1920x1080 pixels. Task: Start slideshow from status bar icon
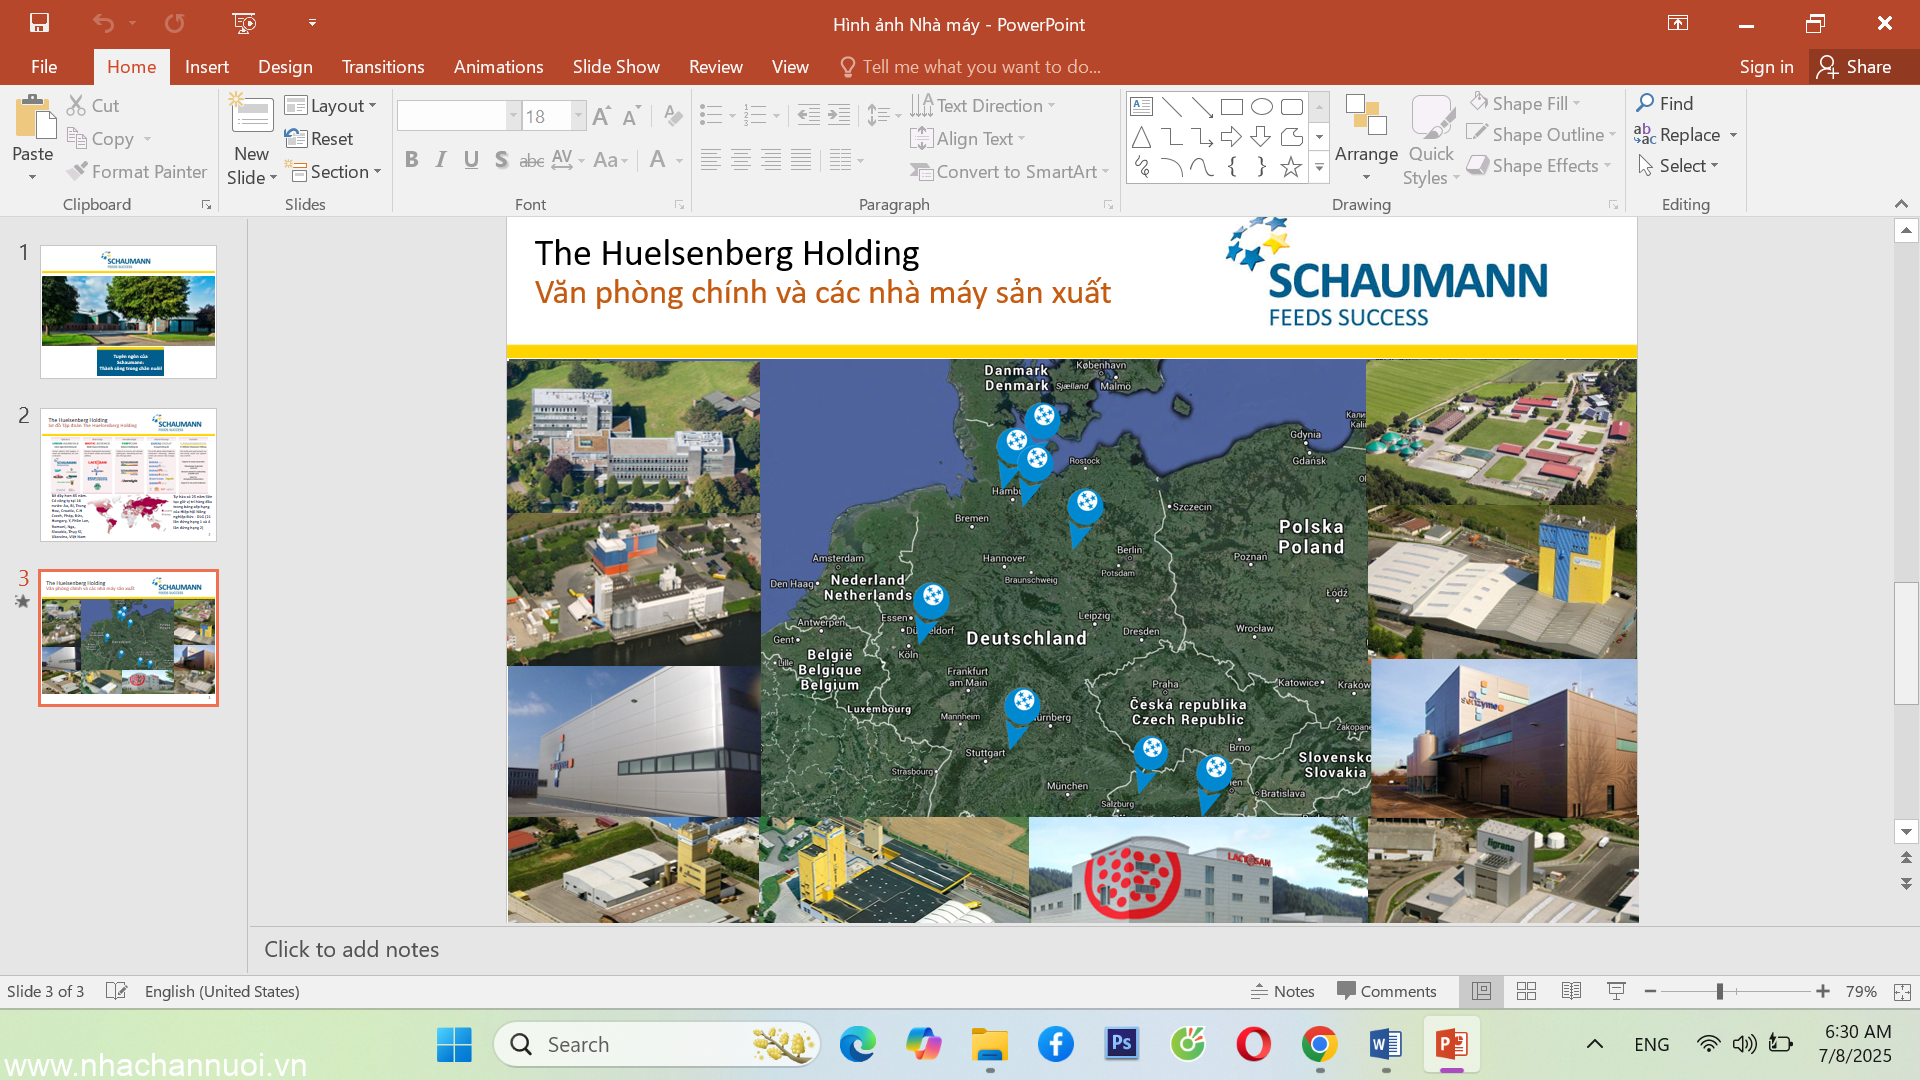(x=1616, y=991)
